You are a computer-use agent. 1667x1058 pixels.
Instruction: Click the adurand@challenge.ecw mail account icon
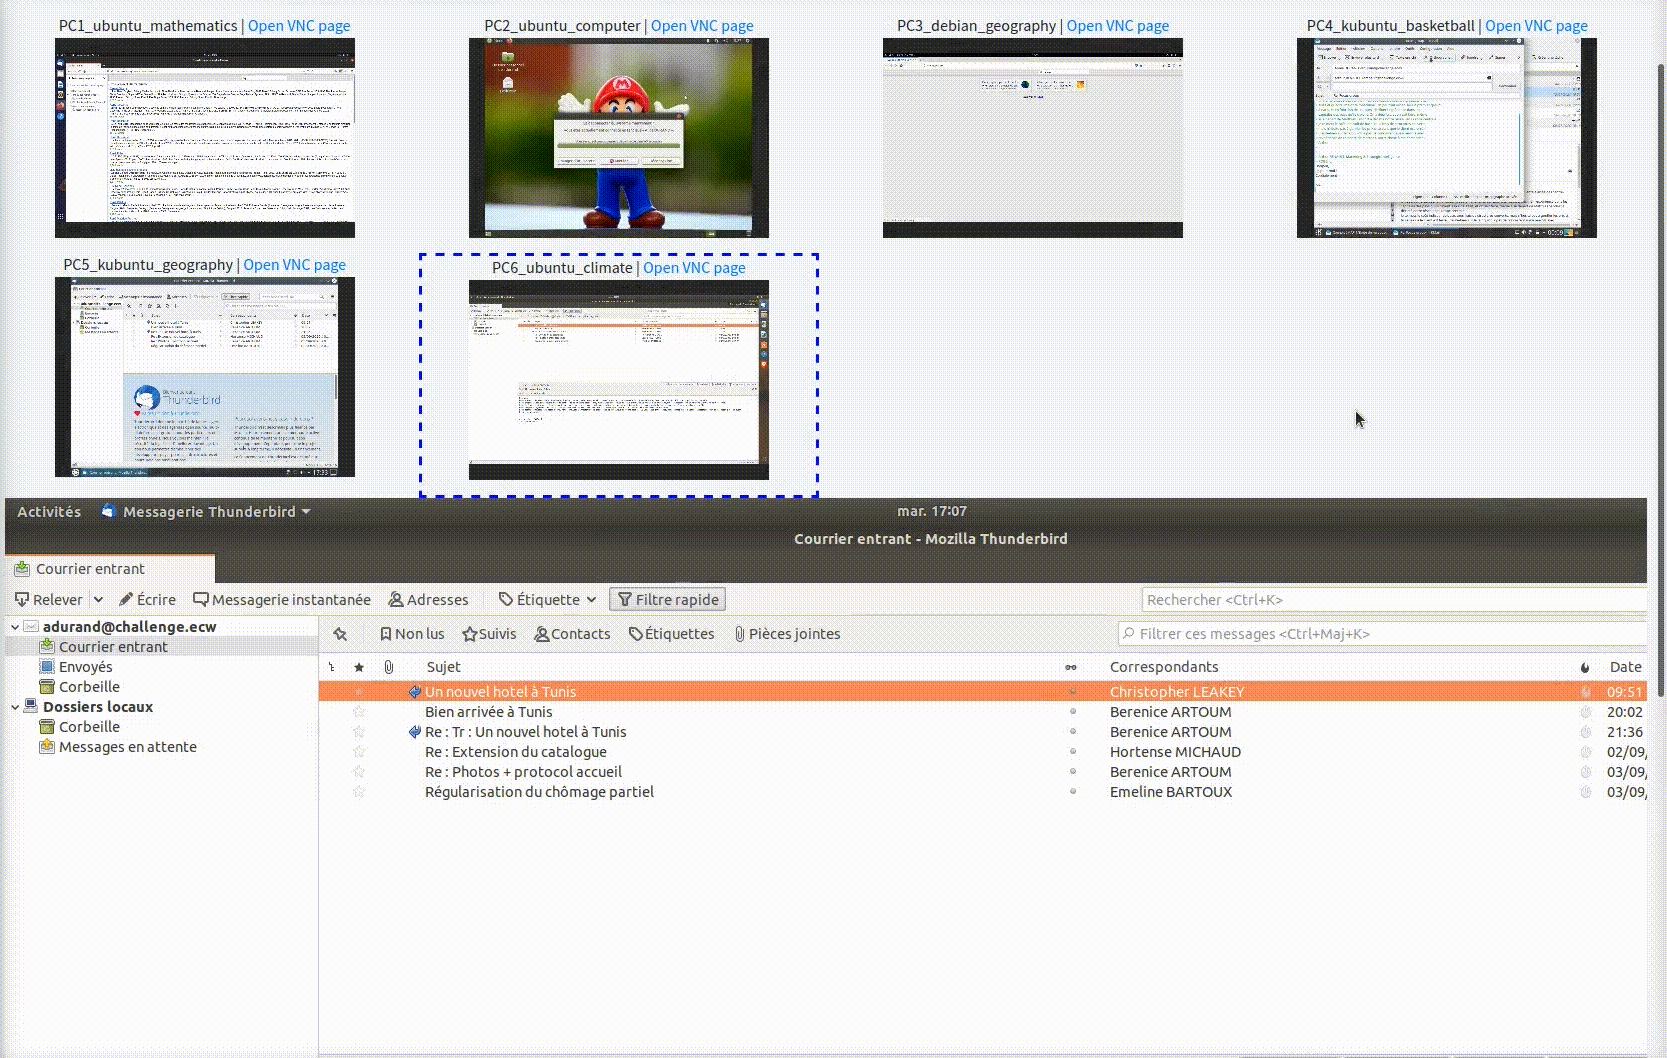tap(31, 627)
